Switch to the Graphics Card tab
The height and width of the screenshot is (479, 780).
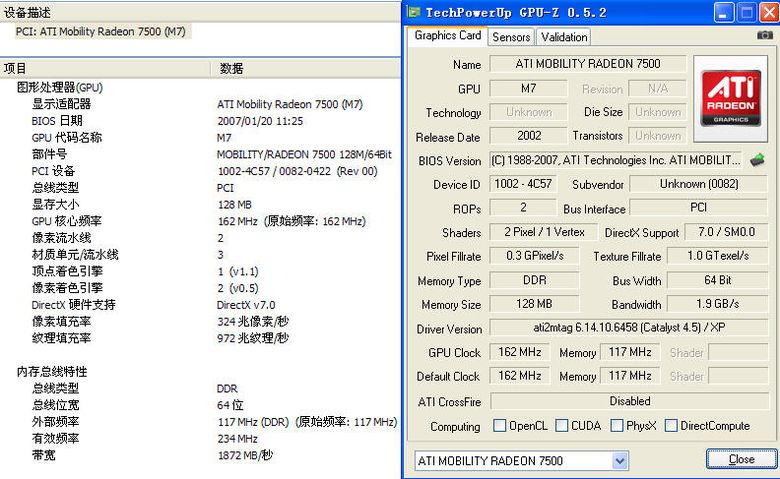click(448, 36)
